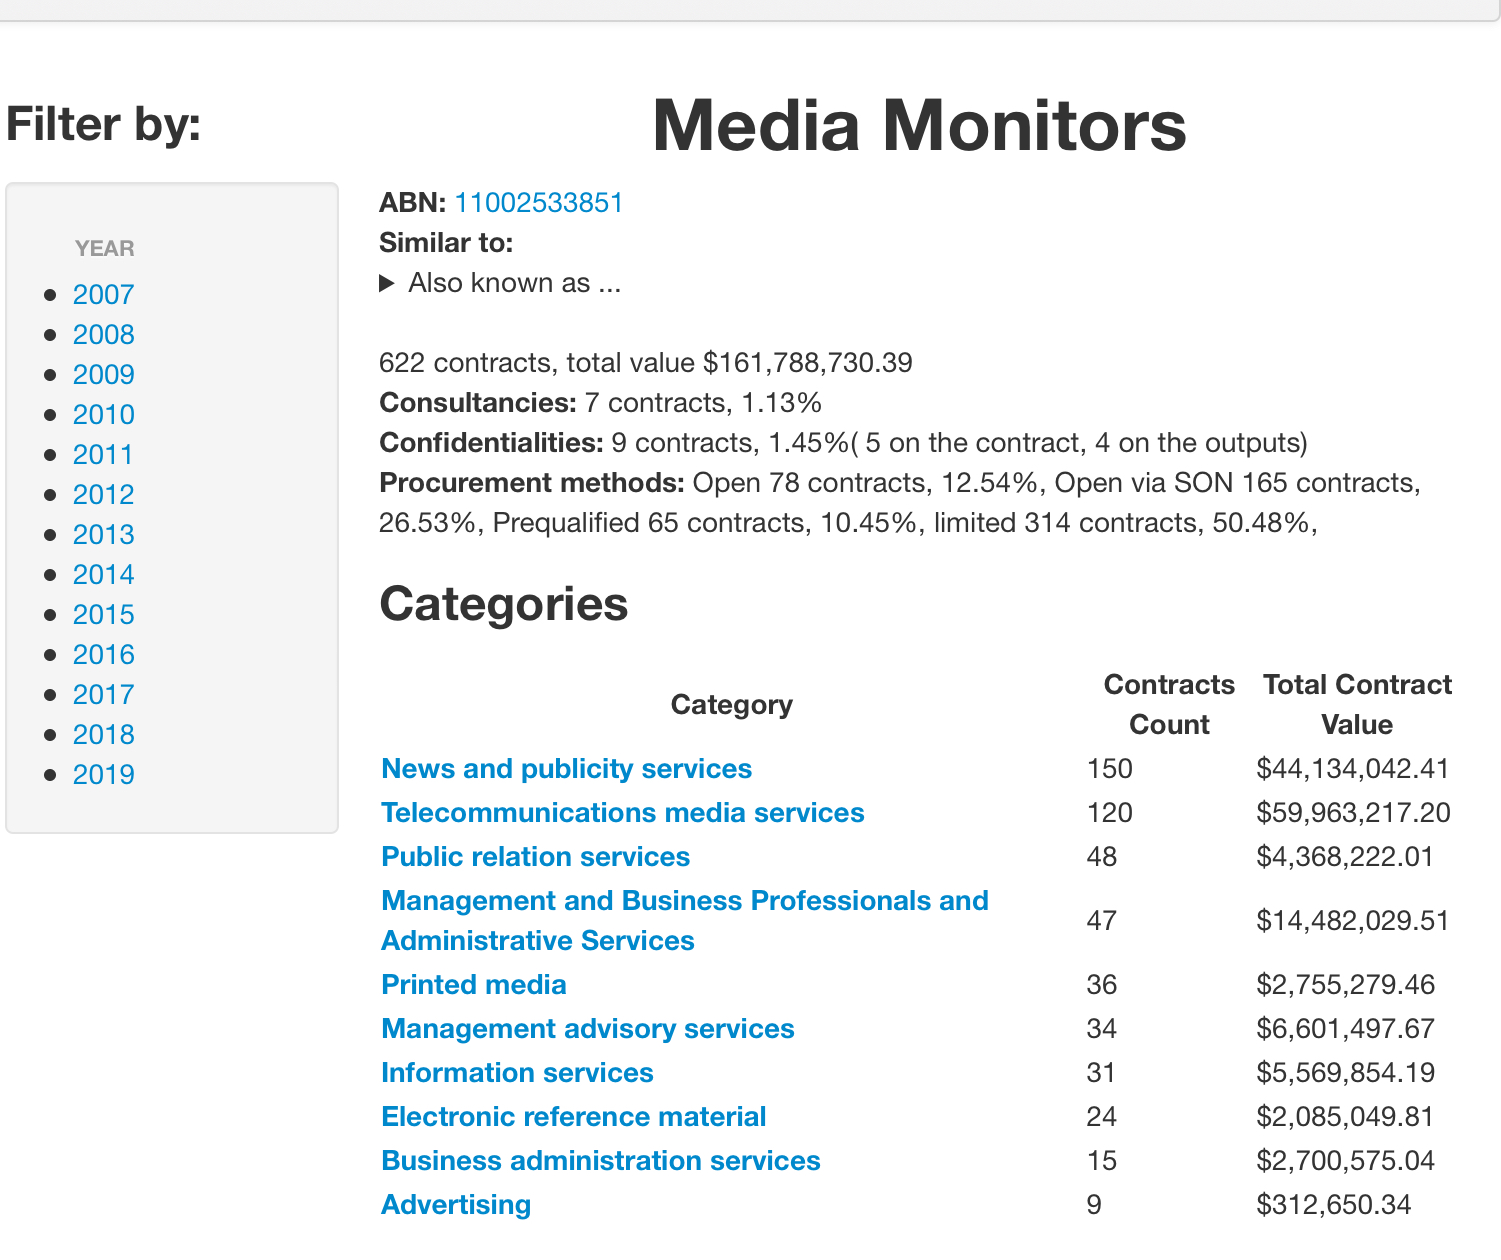This screenshot has height=1260, width=1501.
Task: Select the contract count 150
Action: pyautogui.click(x=1109, y=769)
